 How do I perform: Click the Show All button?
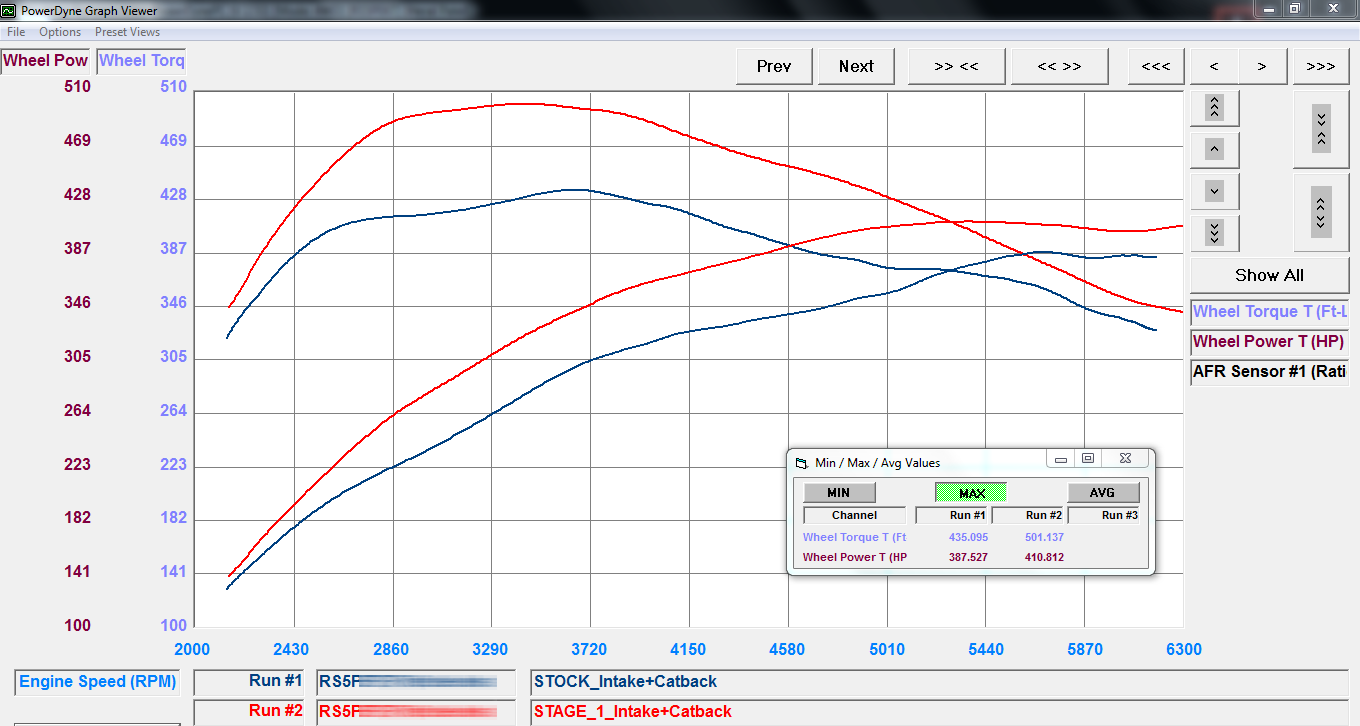tap(1269, 275)
